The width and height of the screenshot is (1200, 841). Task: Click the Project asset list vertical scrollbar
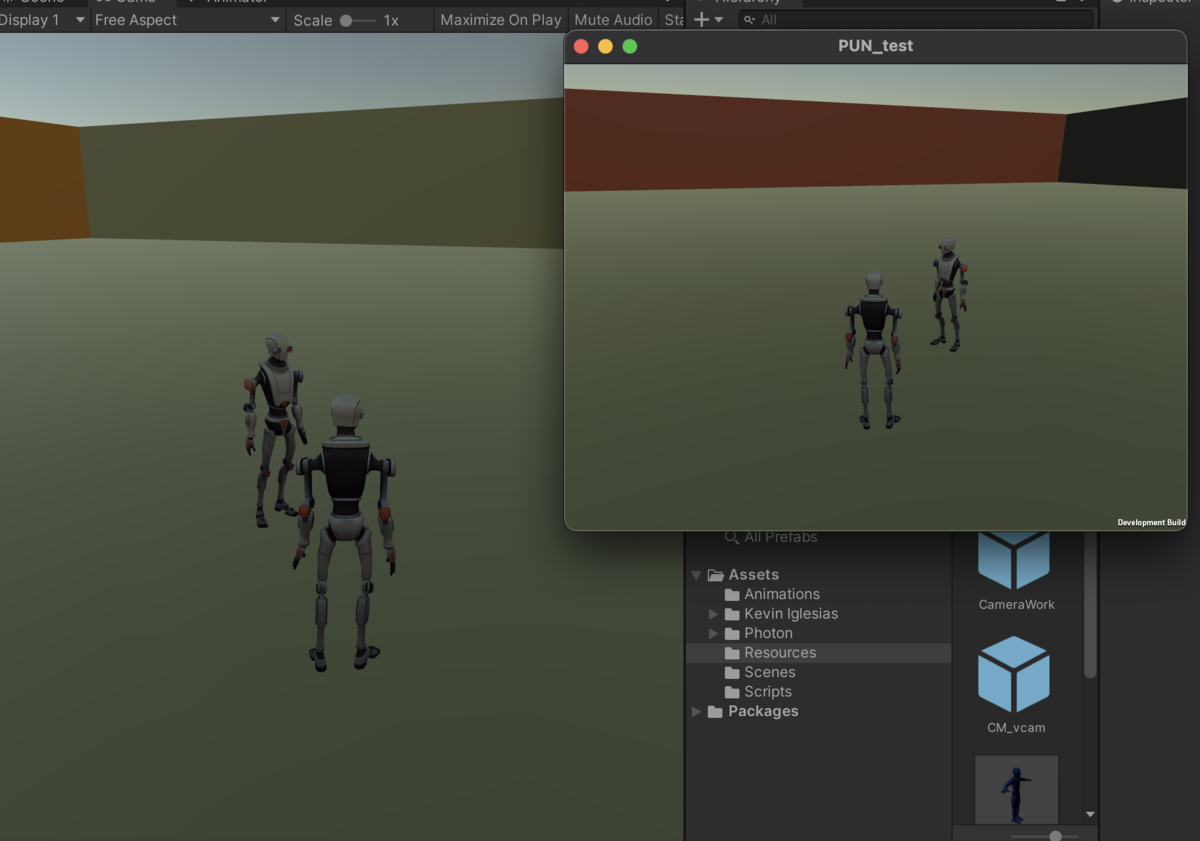tap(1090, 606)
